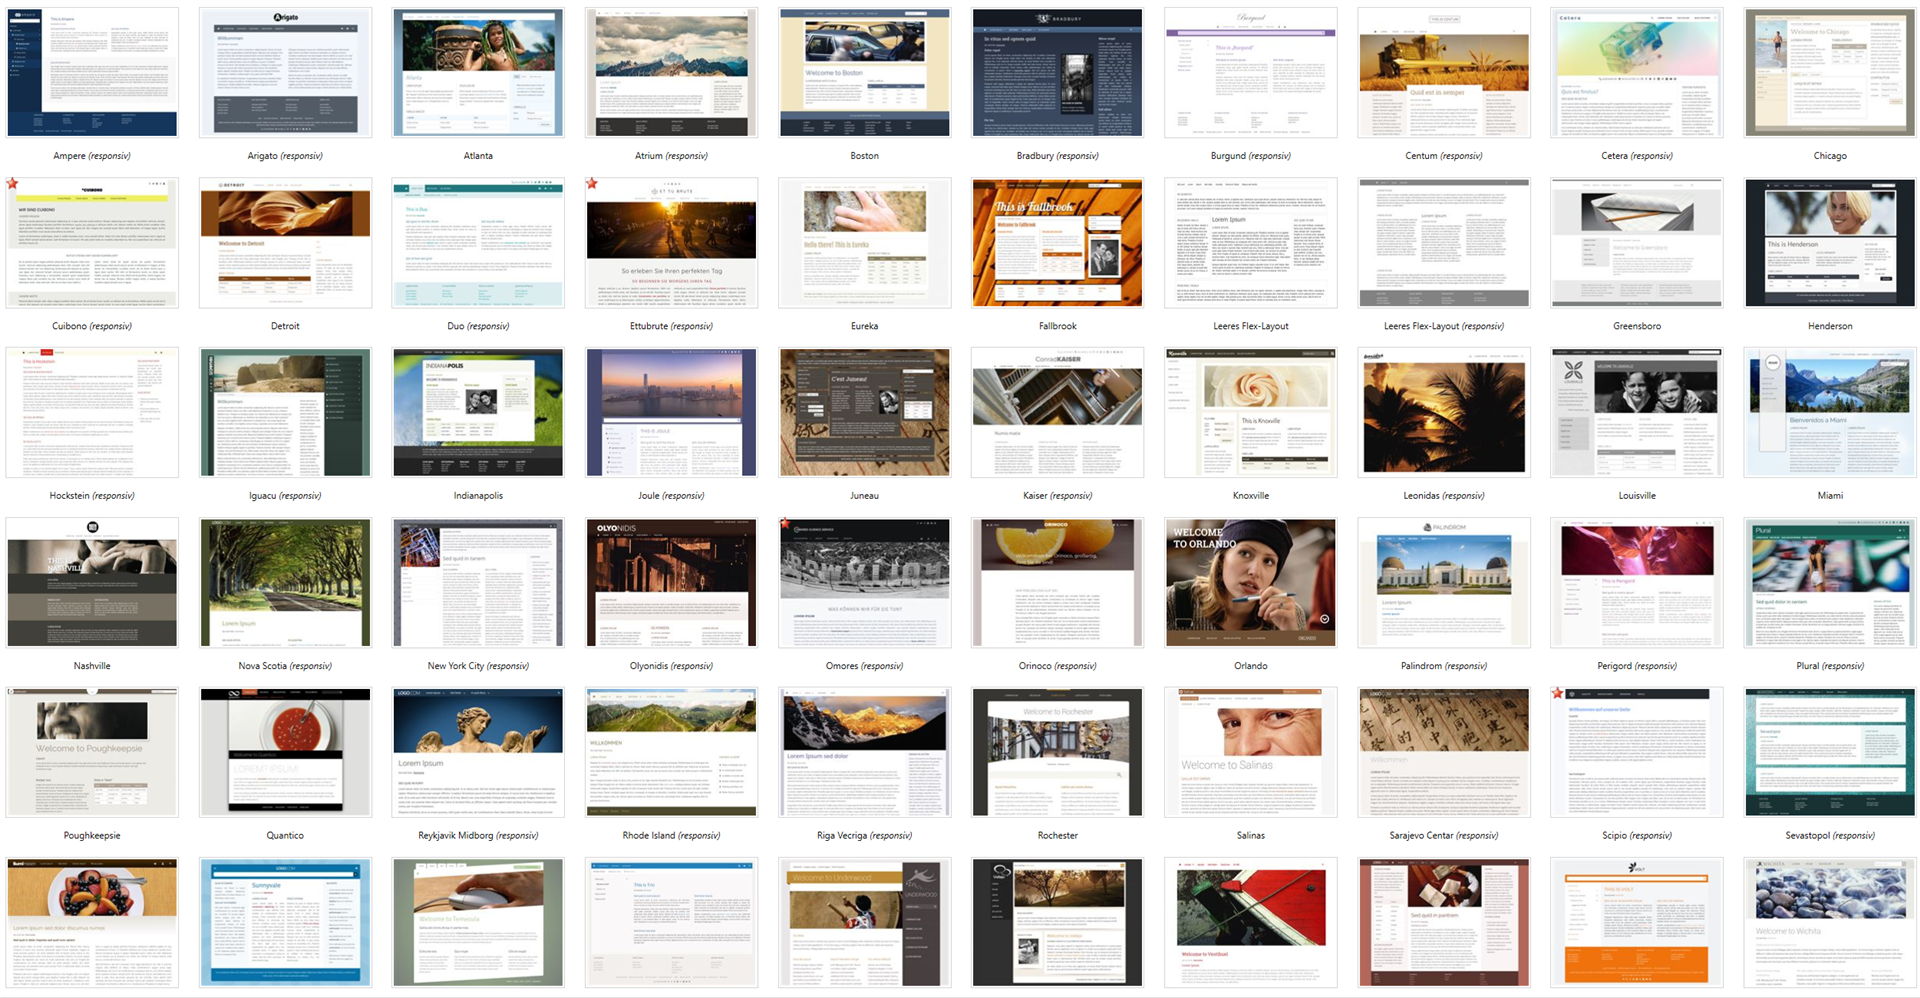Choose the Orlando template thumbnail
Screen dimensions: 1920x998
click(x=1250, y=582)
